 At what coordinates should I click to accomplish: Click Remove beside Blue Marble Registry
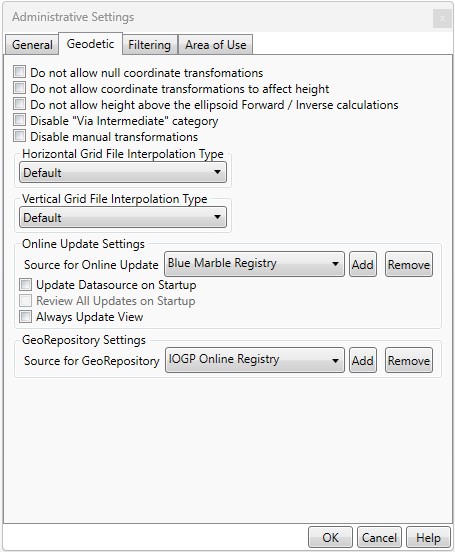(409, 264)
